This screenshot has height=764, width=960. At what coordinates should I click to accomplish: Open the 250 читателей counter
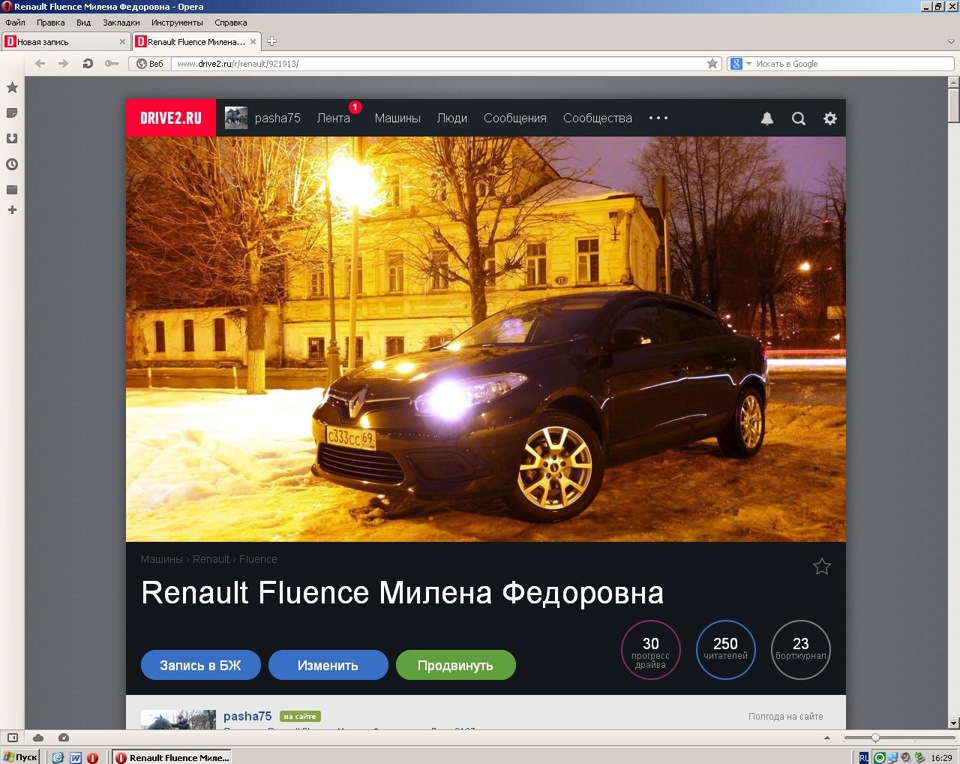[726, 650]
